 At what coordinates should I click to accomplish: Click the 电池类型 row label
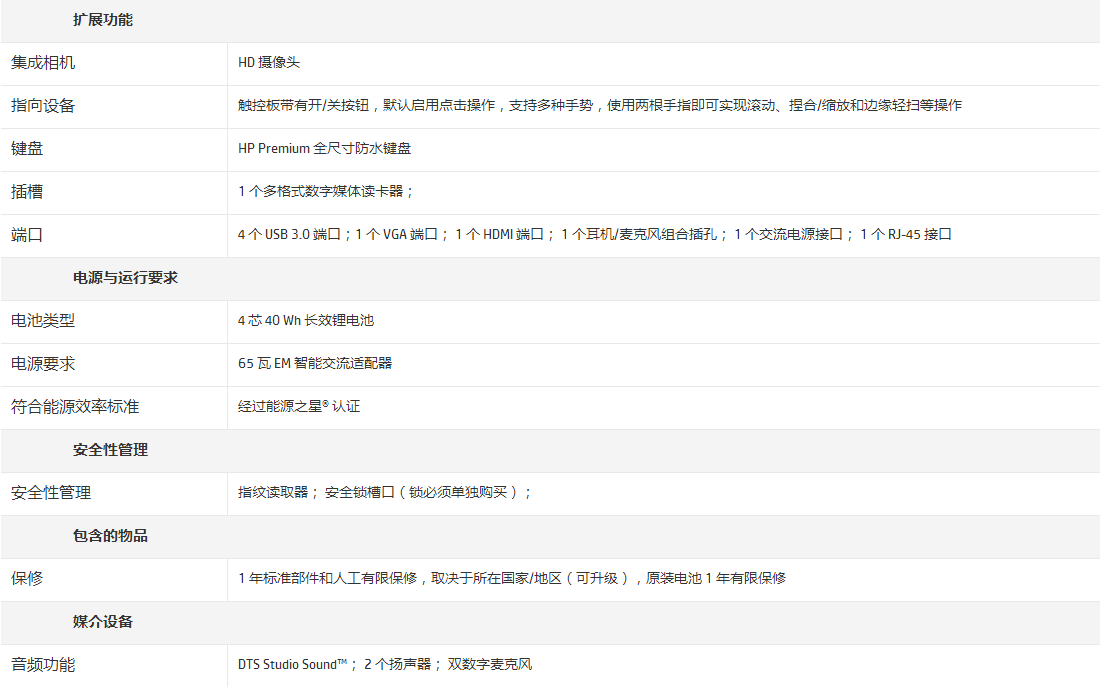pos(43,321)
